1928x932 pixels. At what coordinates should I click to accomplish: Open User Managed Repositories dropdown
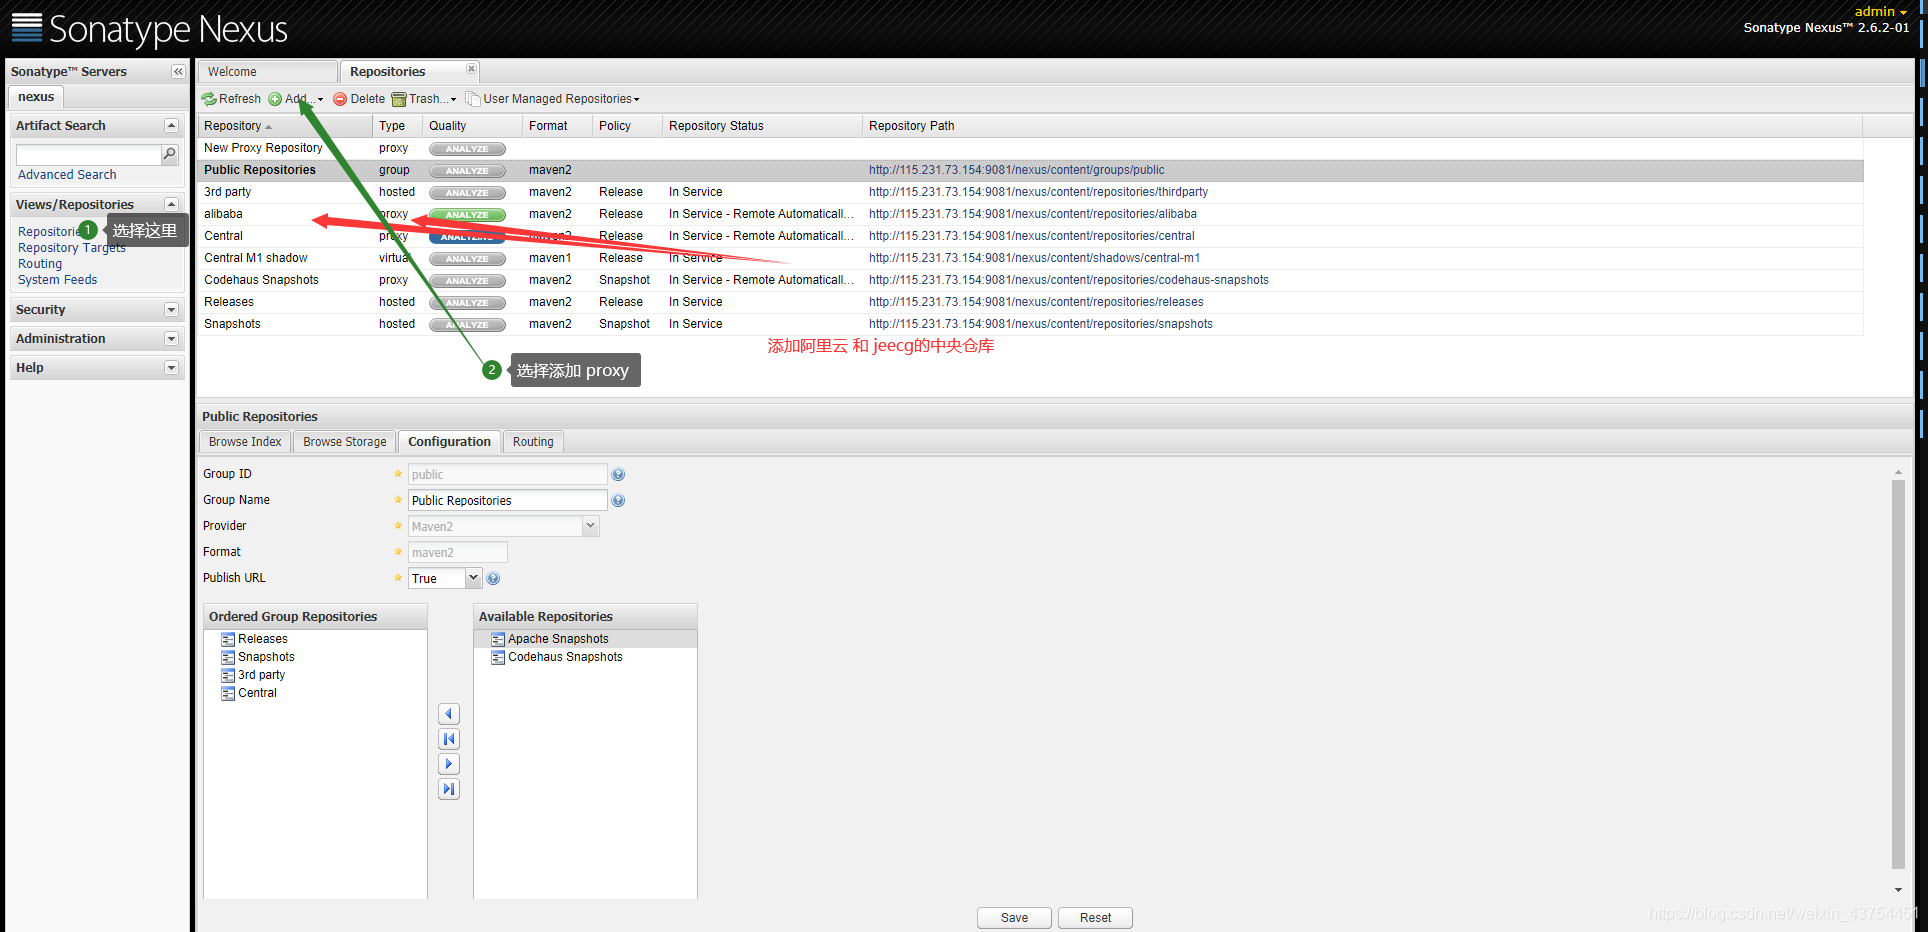point(553,99)
